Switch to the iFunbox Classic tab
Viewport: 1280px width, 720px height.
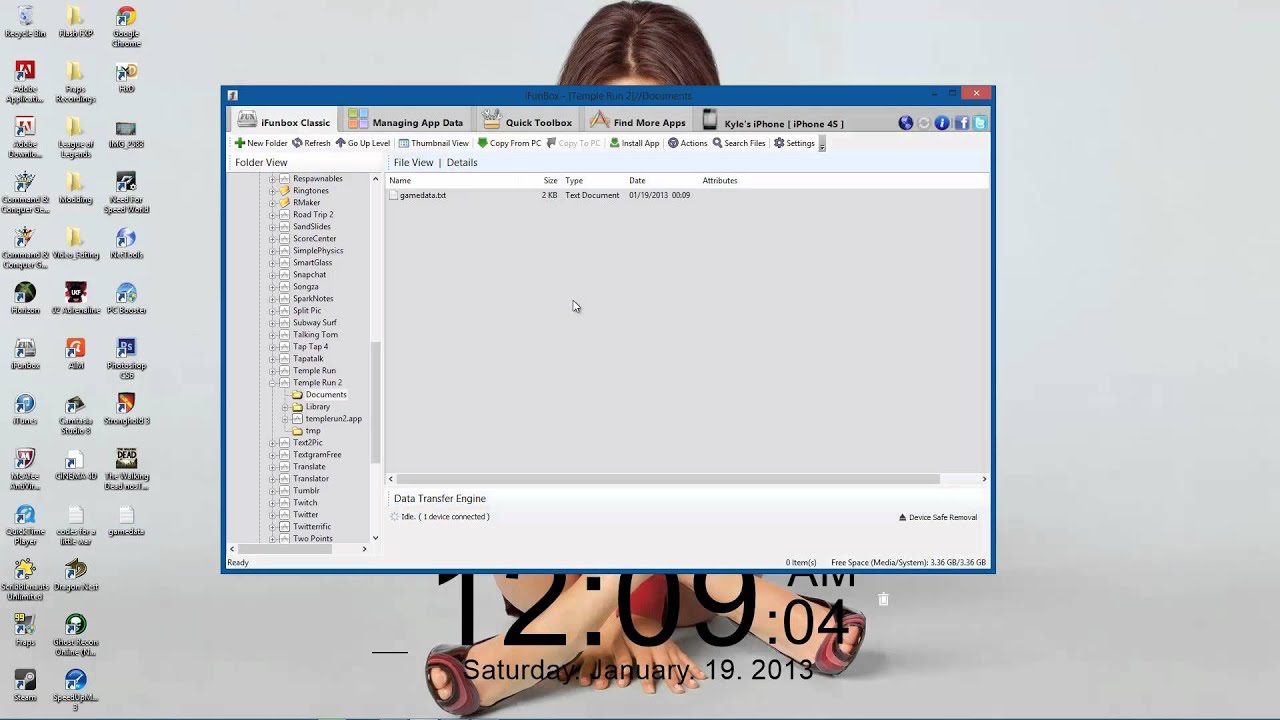tap(284, 122)
